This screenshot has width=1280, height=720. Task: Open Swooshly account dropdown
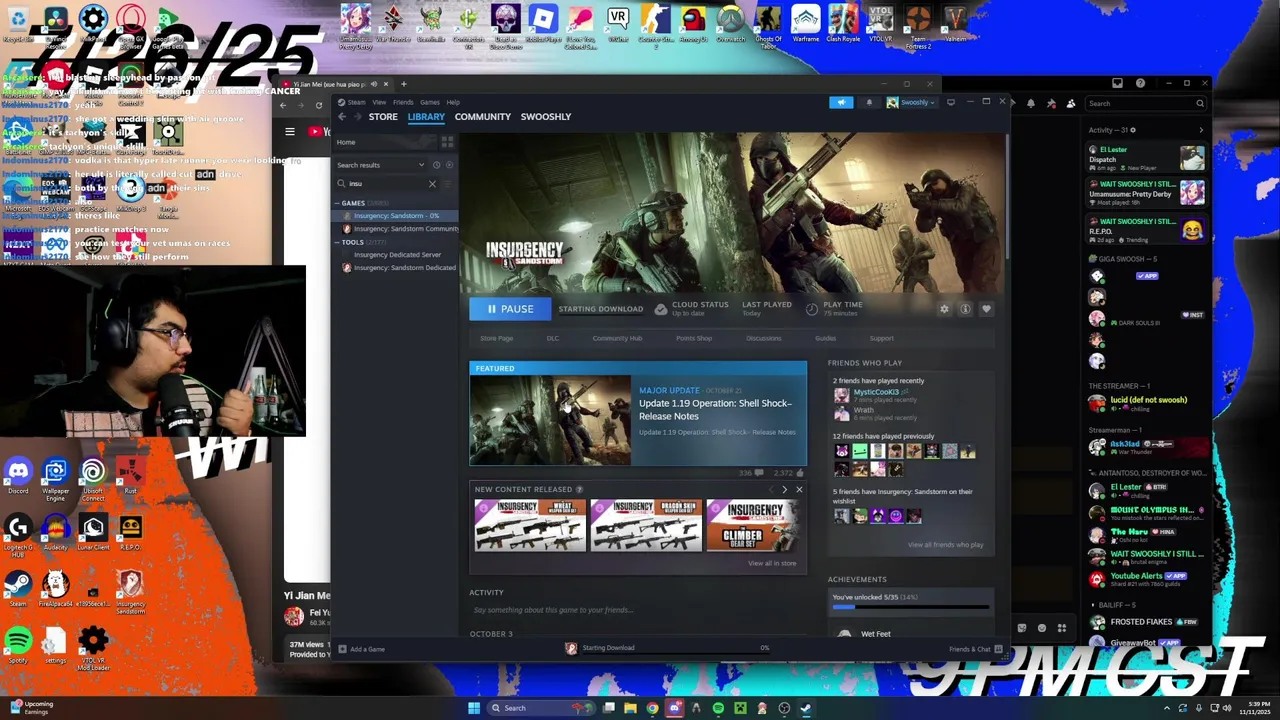coord(911,102)
